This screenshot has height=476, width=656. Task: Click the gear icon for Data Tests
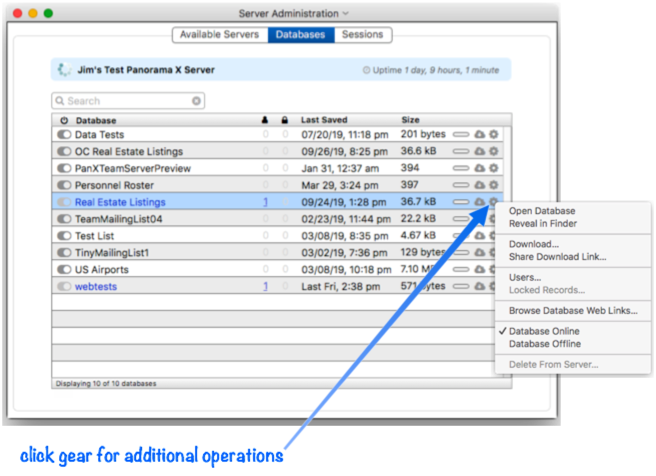click(x=493, y=134)
